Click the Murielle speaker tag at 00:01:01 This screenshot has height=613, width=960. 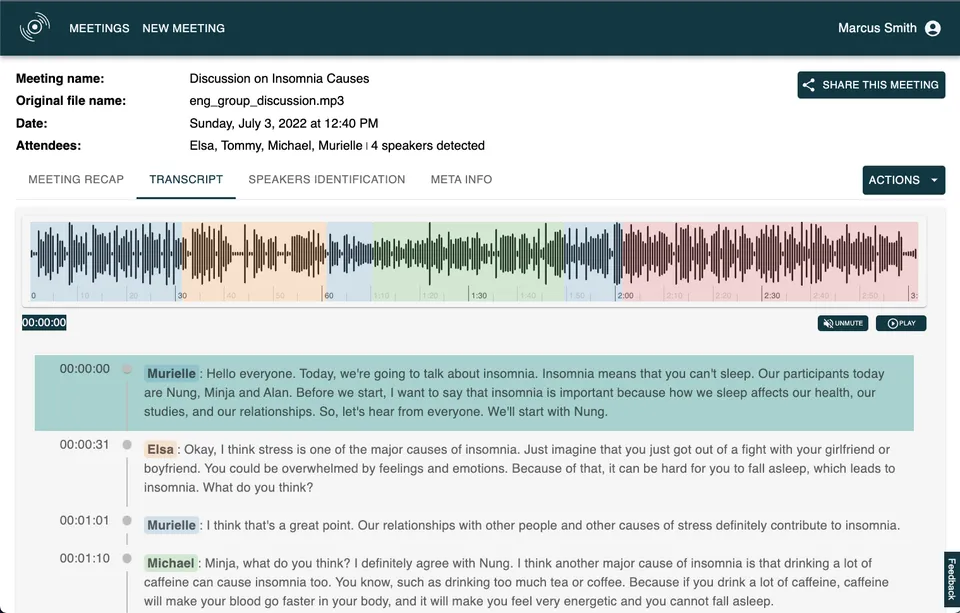(171, 525)
